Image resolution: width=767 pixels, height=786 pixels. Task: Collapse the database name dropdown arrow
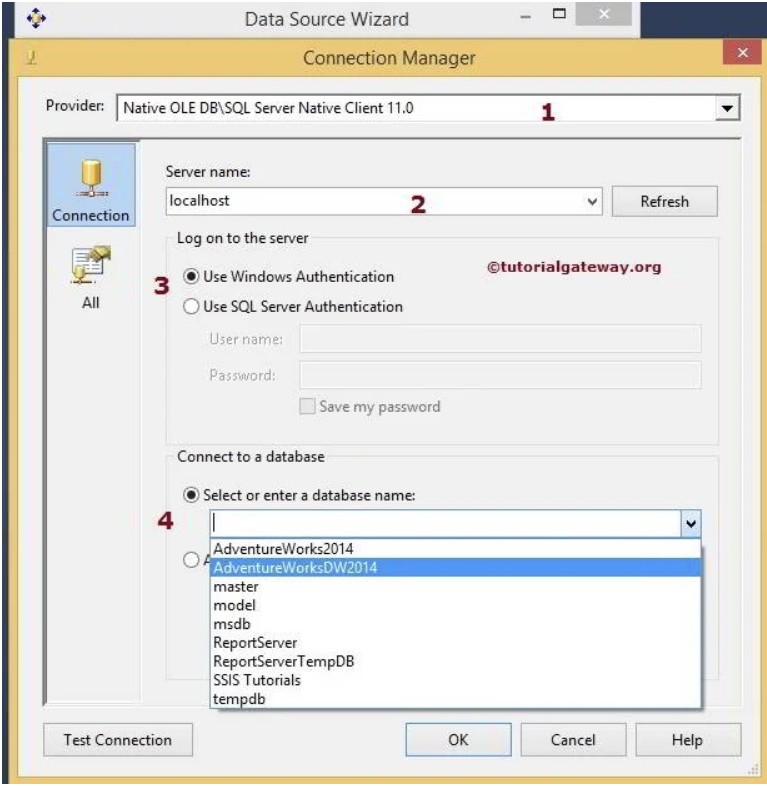[691, 524]
